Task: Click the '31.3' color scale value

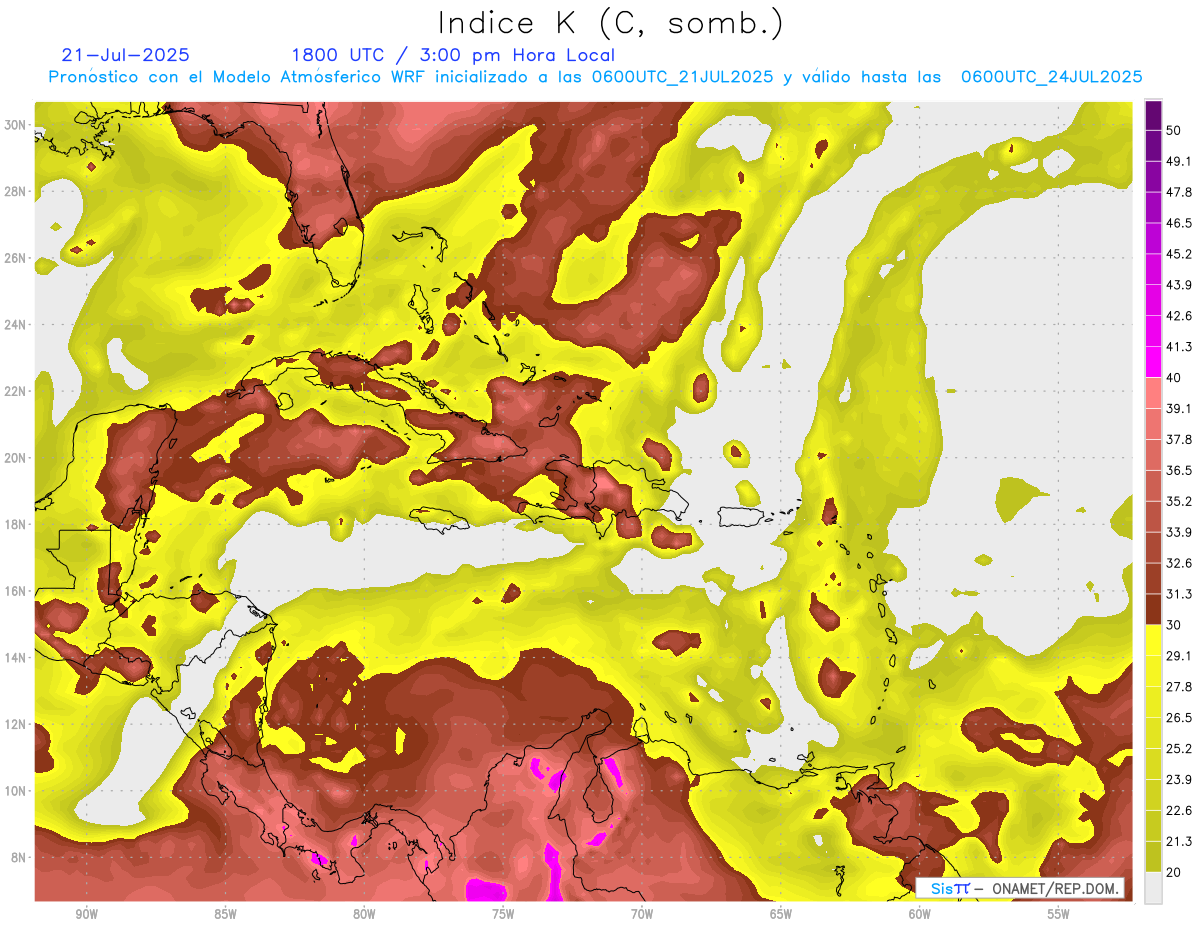Action: point(1179,594)
